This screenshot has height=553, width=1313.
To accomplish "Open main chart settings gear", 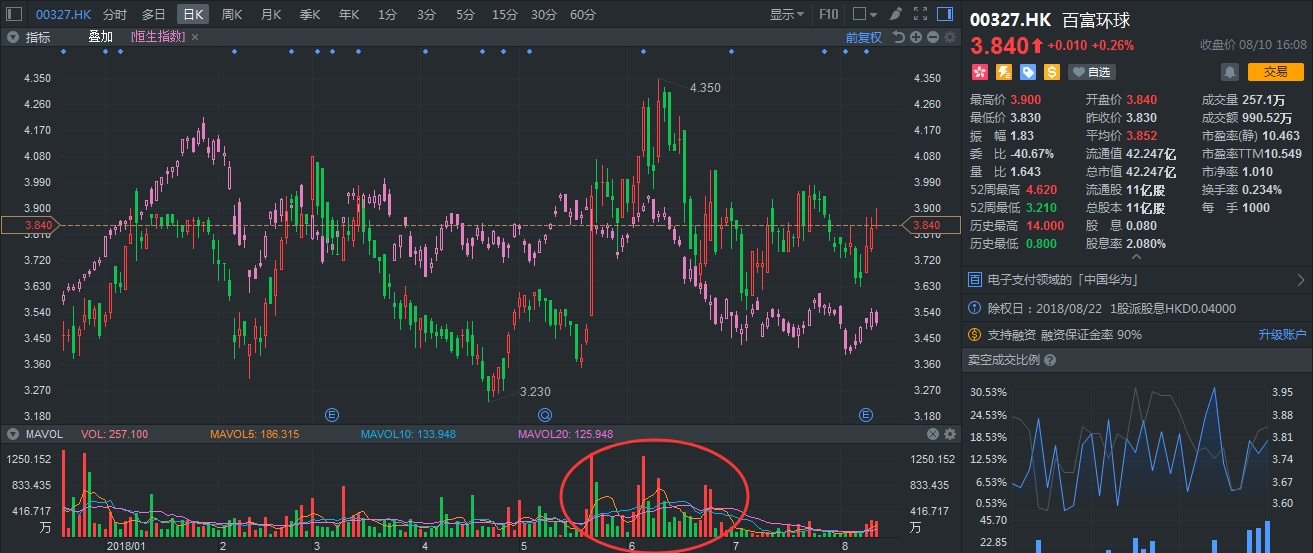I will coord(949,37).
